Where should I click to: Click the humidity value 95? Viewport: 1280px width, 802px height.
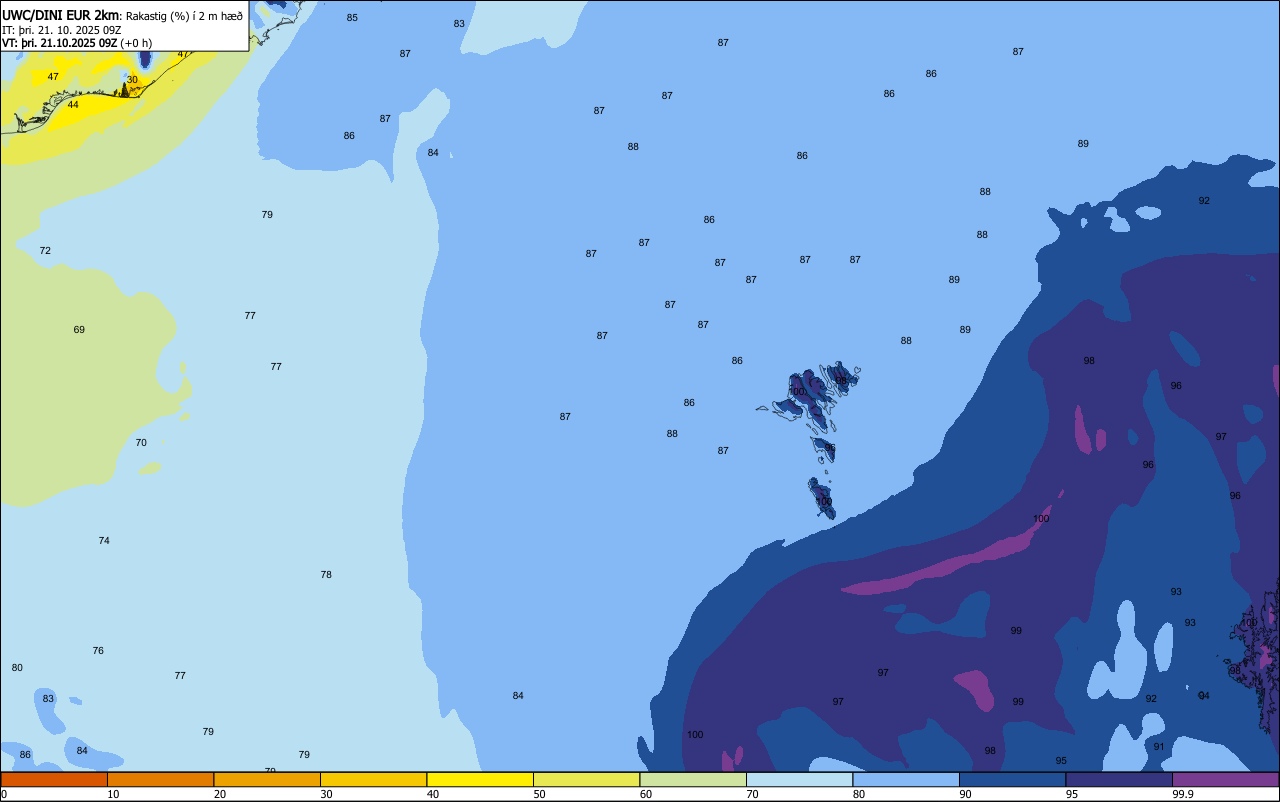coord(1061,761)
